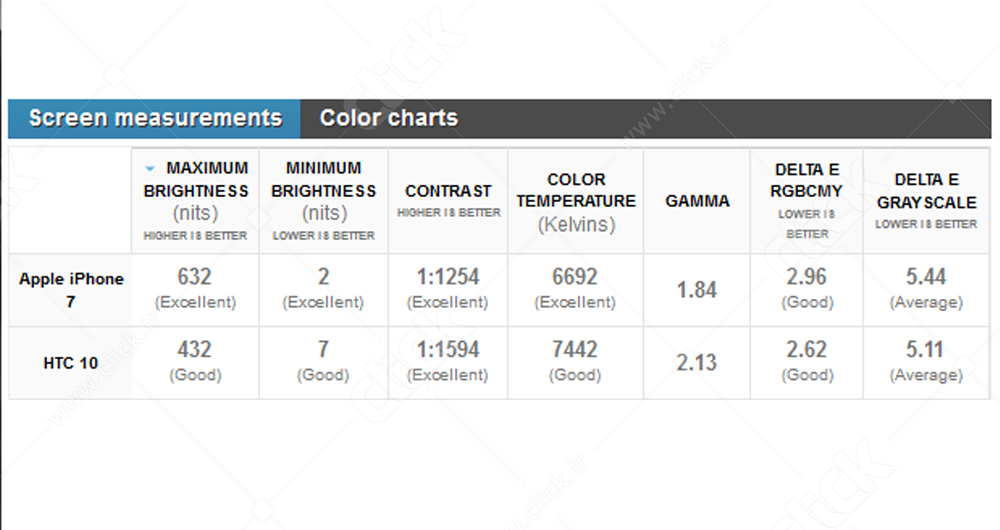
Task: Sort by Delta E RGBCMY header
Action: point(807,190)
